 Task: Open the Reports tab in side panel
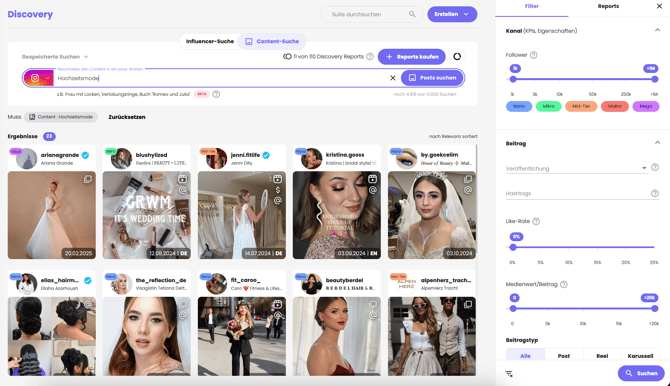608,6
